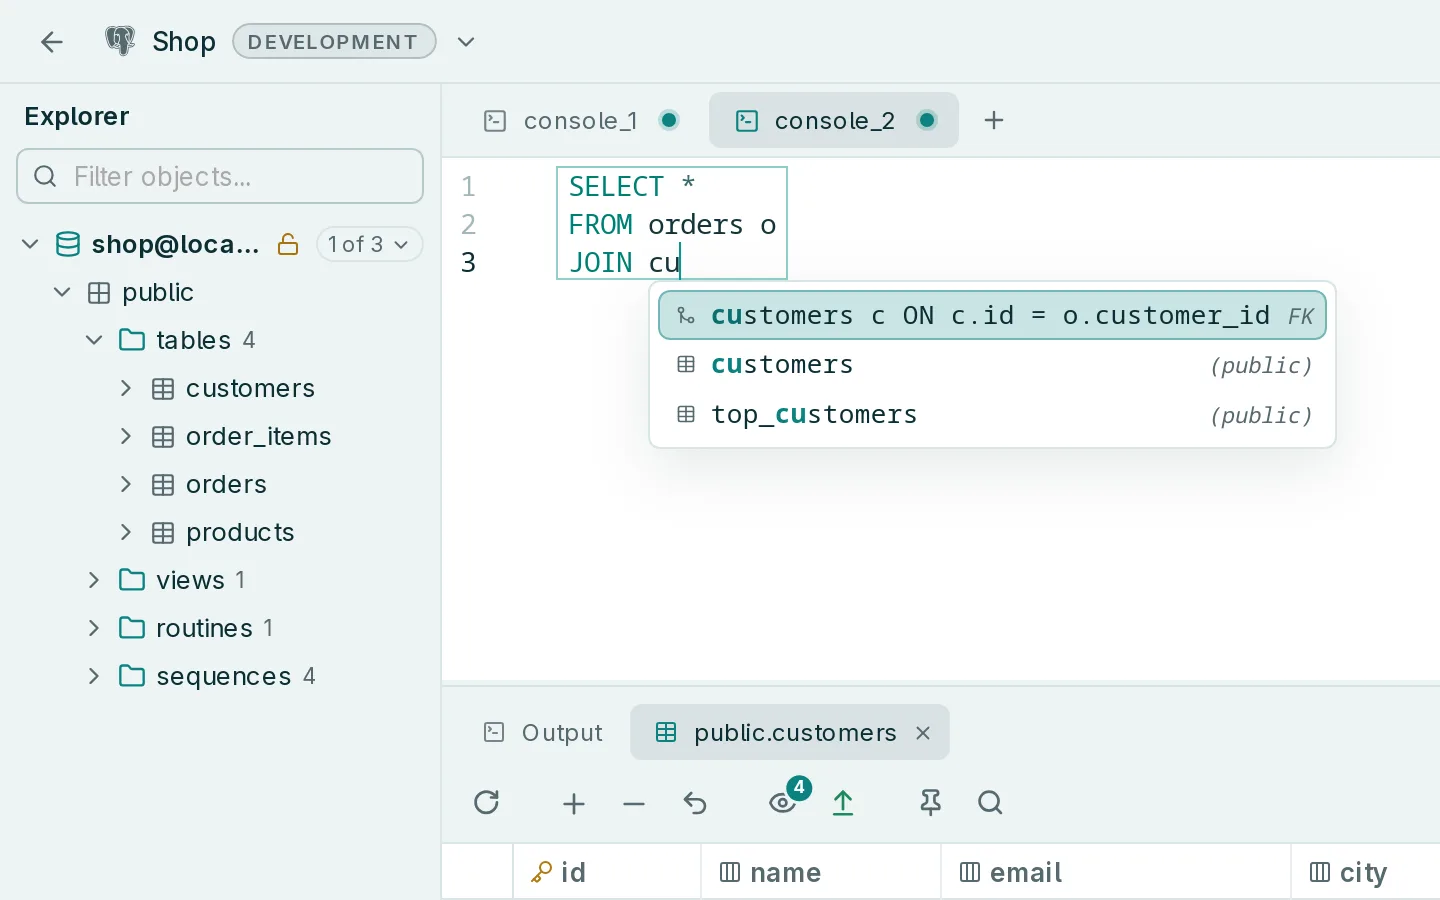1440x900 pixels.
Task: Click the SELECT * line in the editor
Action: click(632, 186)
